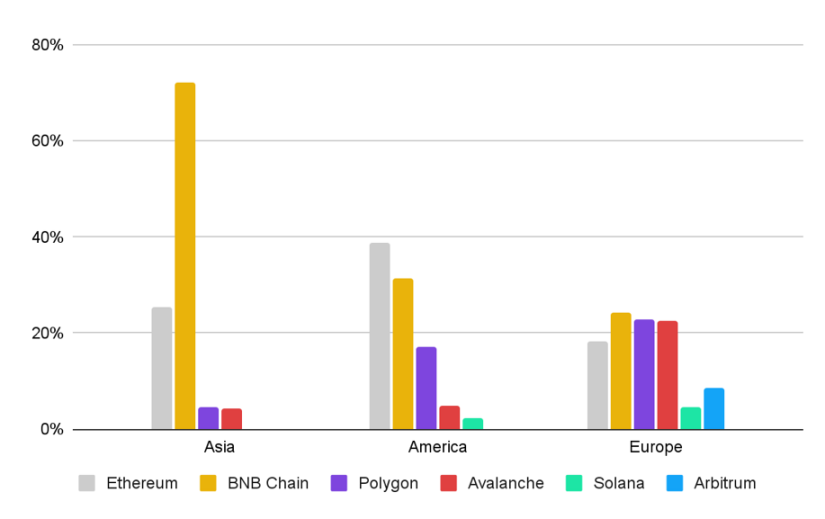Select the tall BNB Chain bar in Asia
The width and height of the screenshot is (825, 519).
click(185, 256)
